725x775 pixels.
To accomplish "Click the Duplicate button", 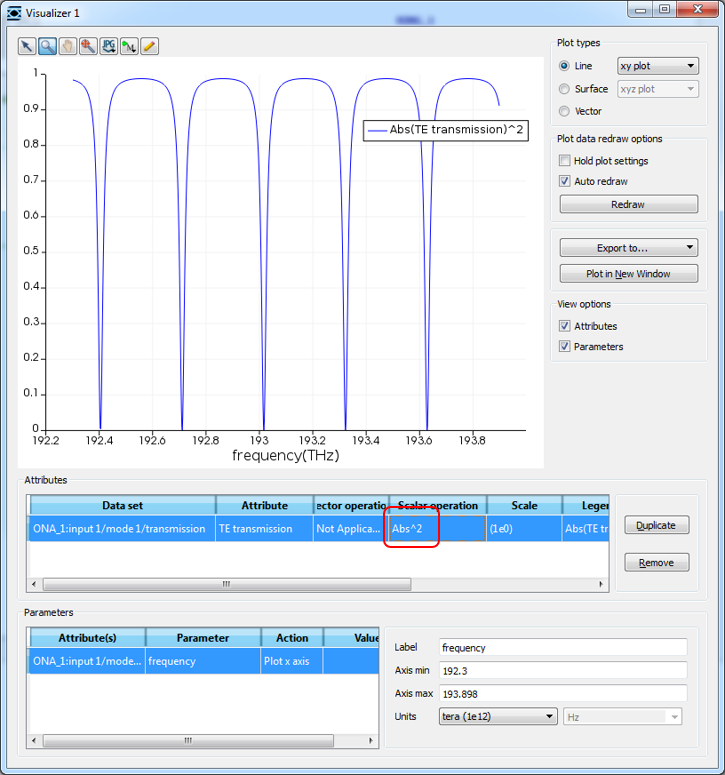I will click(x=656, y=525).
